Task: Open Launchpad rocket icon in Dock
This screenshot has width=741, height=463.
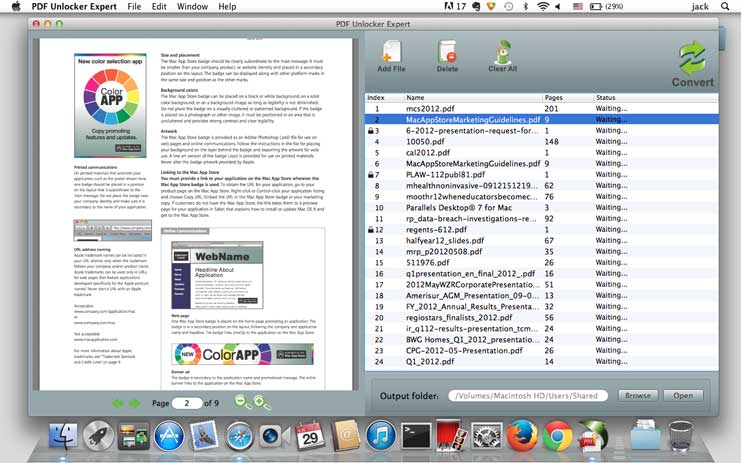Action: point(98,436)
